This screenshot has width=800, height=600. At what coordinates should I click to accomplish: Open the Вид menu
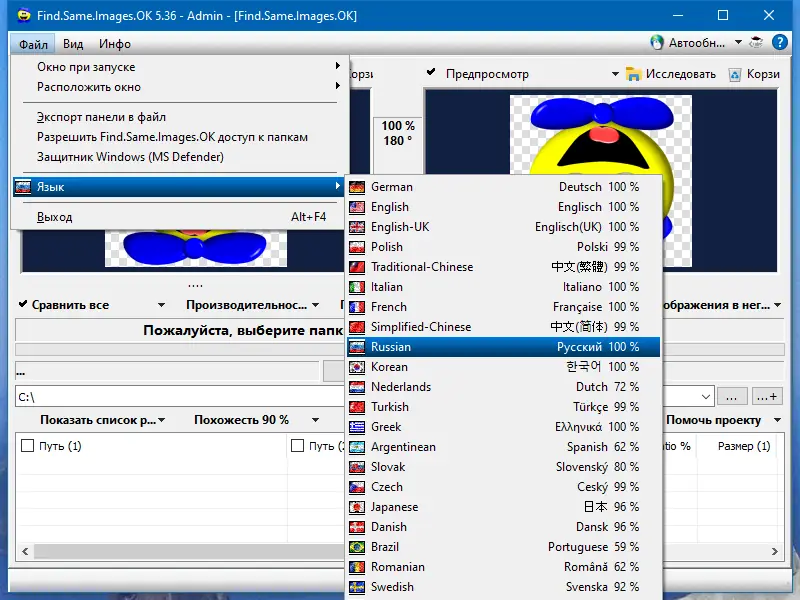click(73, 44)
